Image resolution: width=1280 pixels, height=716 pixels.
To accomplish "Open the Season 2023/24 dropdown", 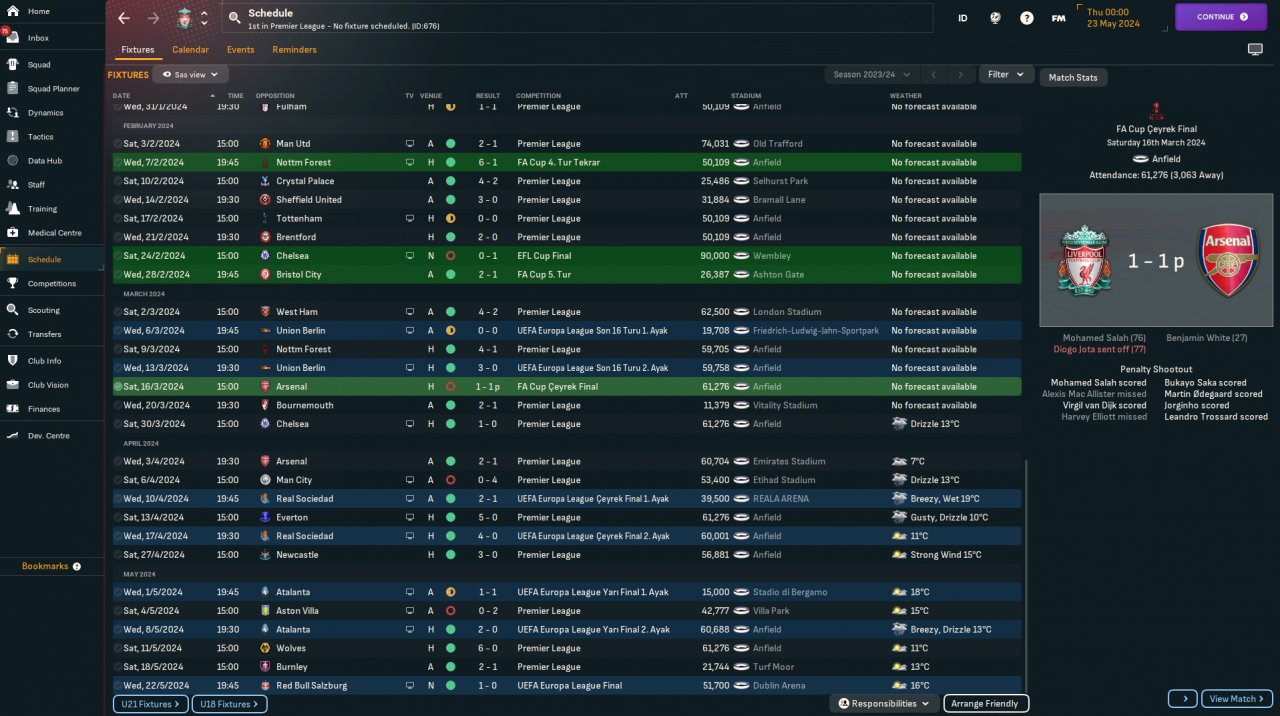I will pos(870,74).
